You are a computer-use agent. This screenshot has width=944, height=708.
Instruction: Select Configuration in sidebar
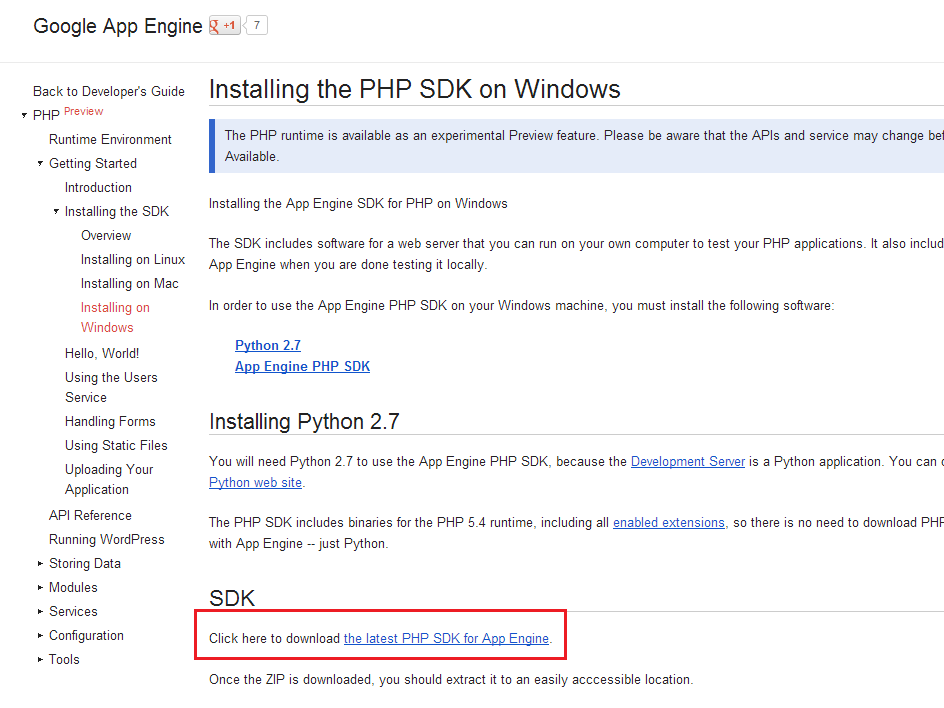87,636
